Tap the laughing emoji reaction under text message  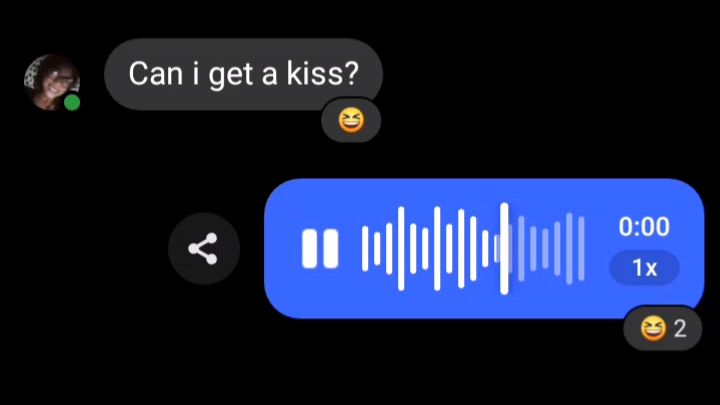[351, 120]
